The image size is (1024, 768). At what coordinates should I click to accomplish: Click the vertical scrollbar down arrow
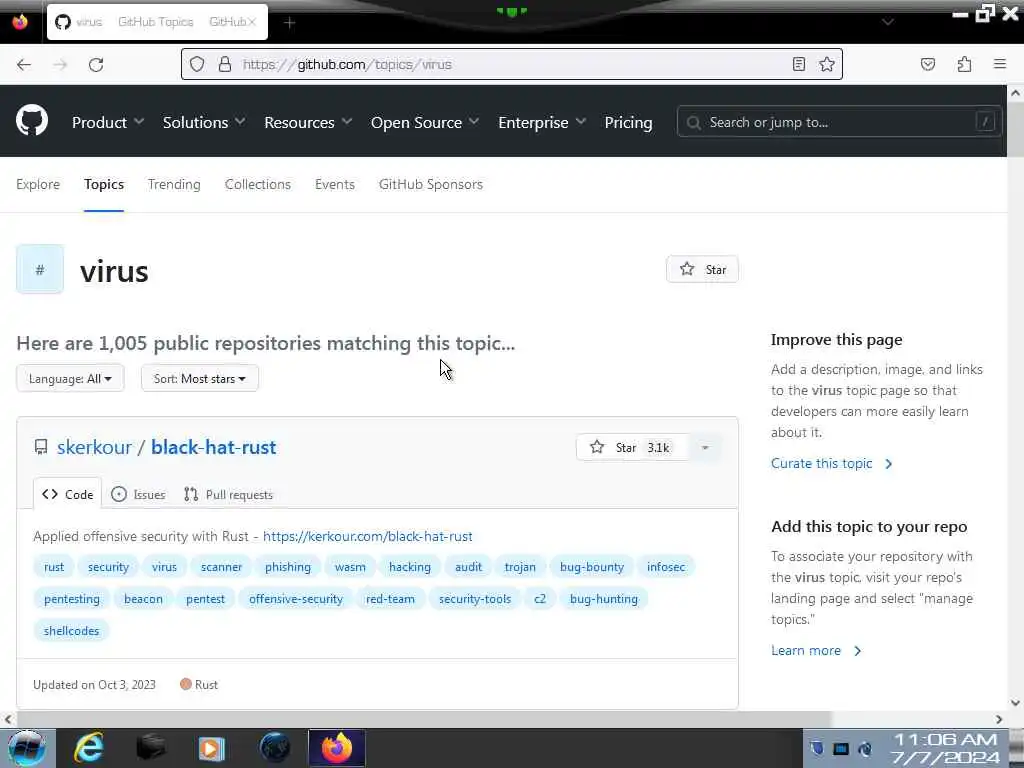[1015, 703]
